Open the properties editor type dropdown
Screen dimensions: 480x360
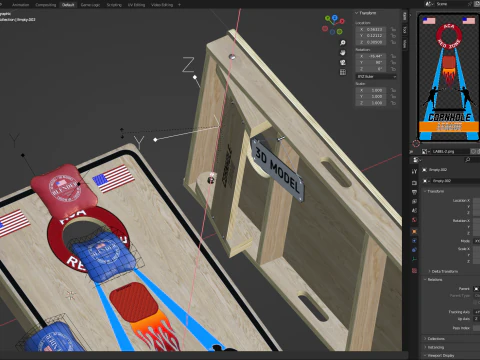pos(417,160)
